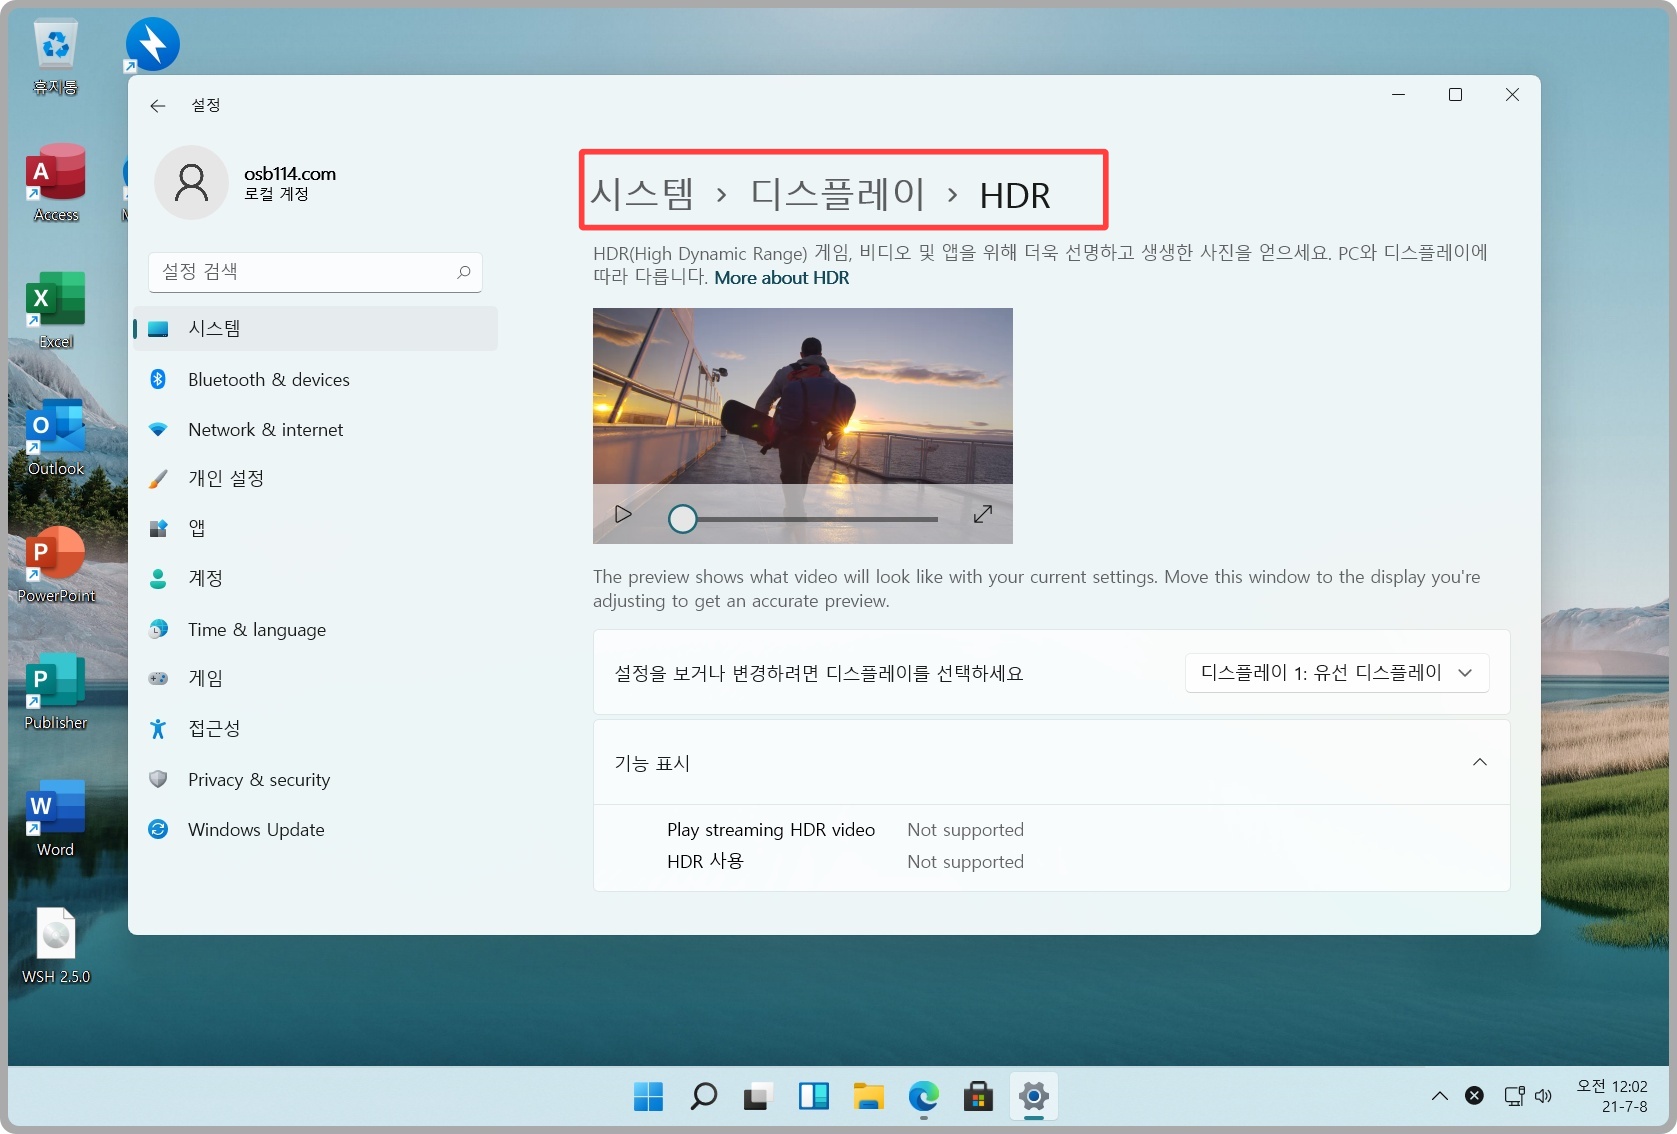Open the More about HDR link
This screenshot has height=1134, width=1677.
point(781,277)
